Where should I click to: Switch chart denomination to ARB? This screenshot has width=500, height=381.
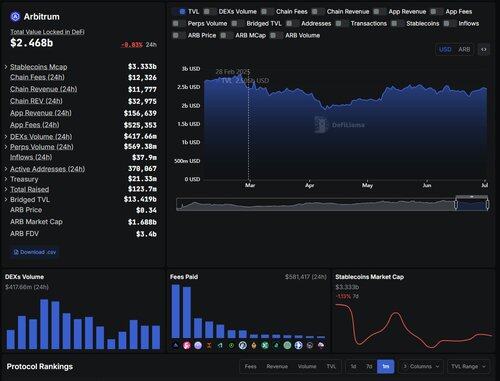tap(464, 50)
